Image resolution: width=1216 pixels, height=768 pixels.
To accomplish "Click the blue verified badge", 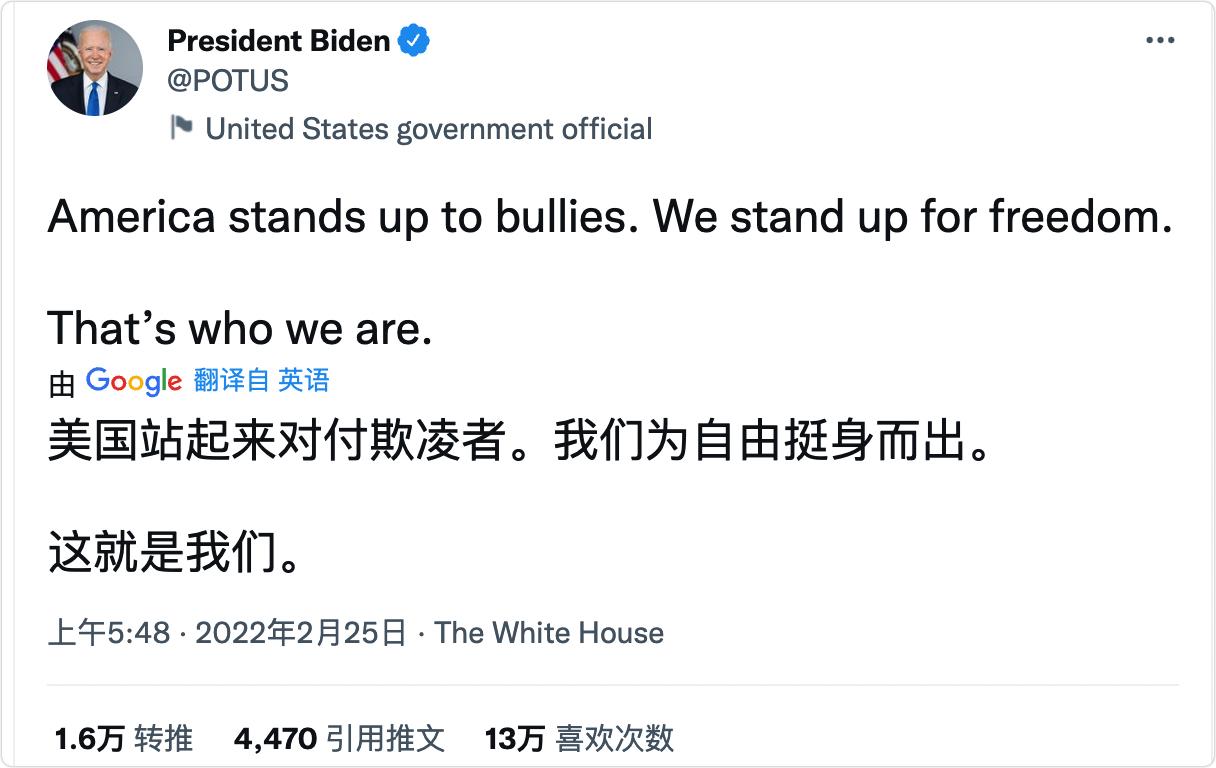I will (414, 41).
